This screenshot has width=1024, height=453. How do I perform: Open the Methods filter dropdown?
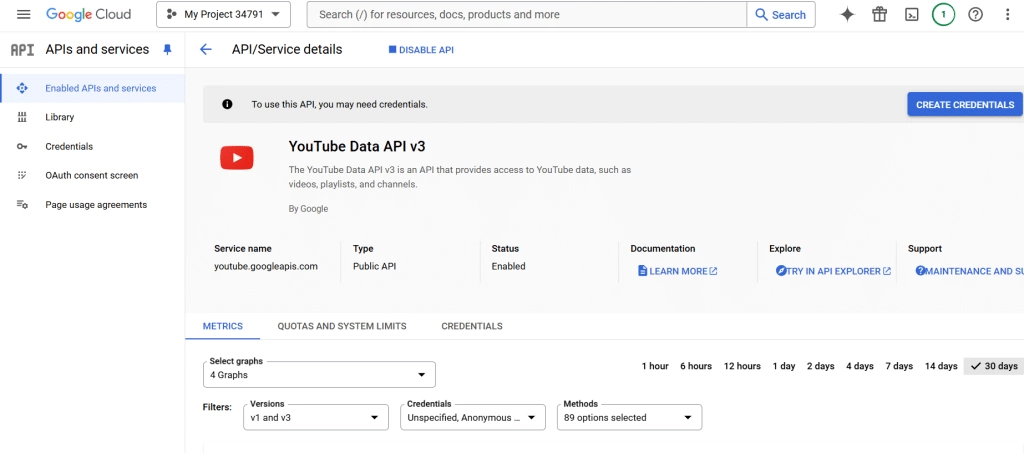click(x=630, y=417)
